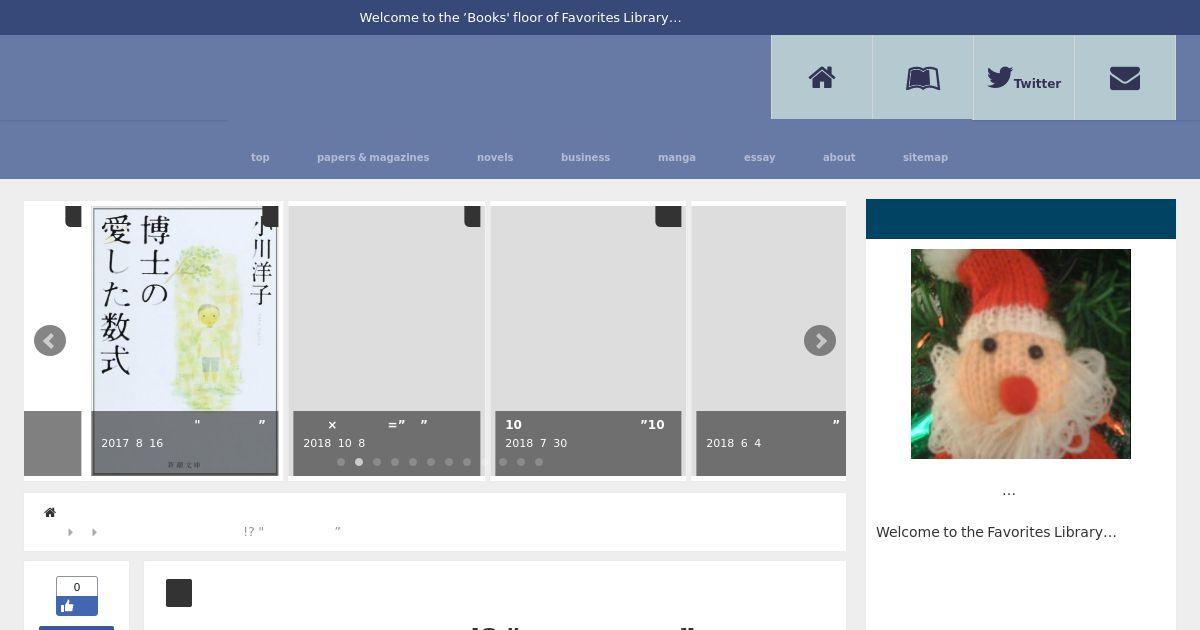Select the fourth carousel pagination dot
This screenshot has height=630, width=1200.
point(395,462)
